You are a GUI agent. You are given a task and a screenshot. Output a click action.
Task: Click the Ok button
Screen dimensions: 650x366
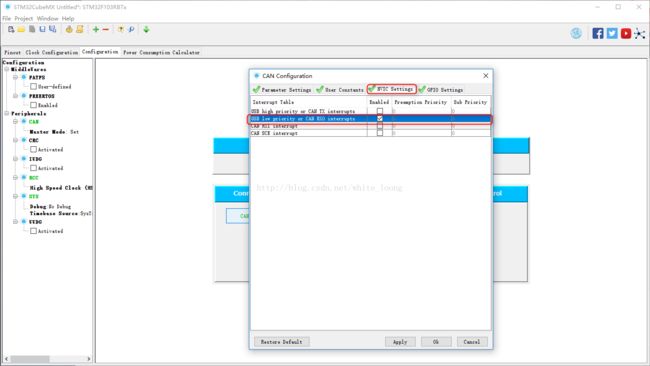tap(436, 342)
